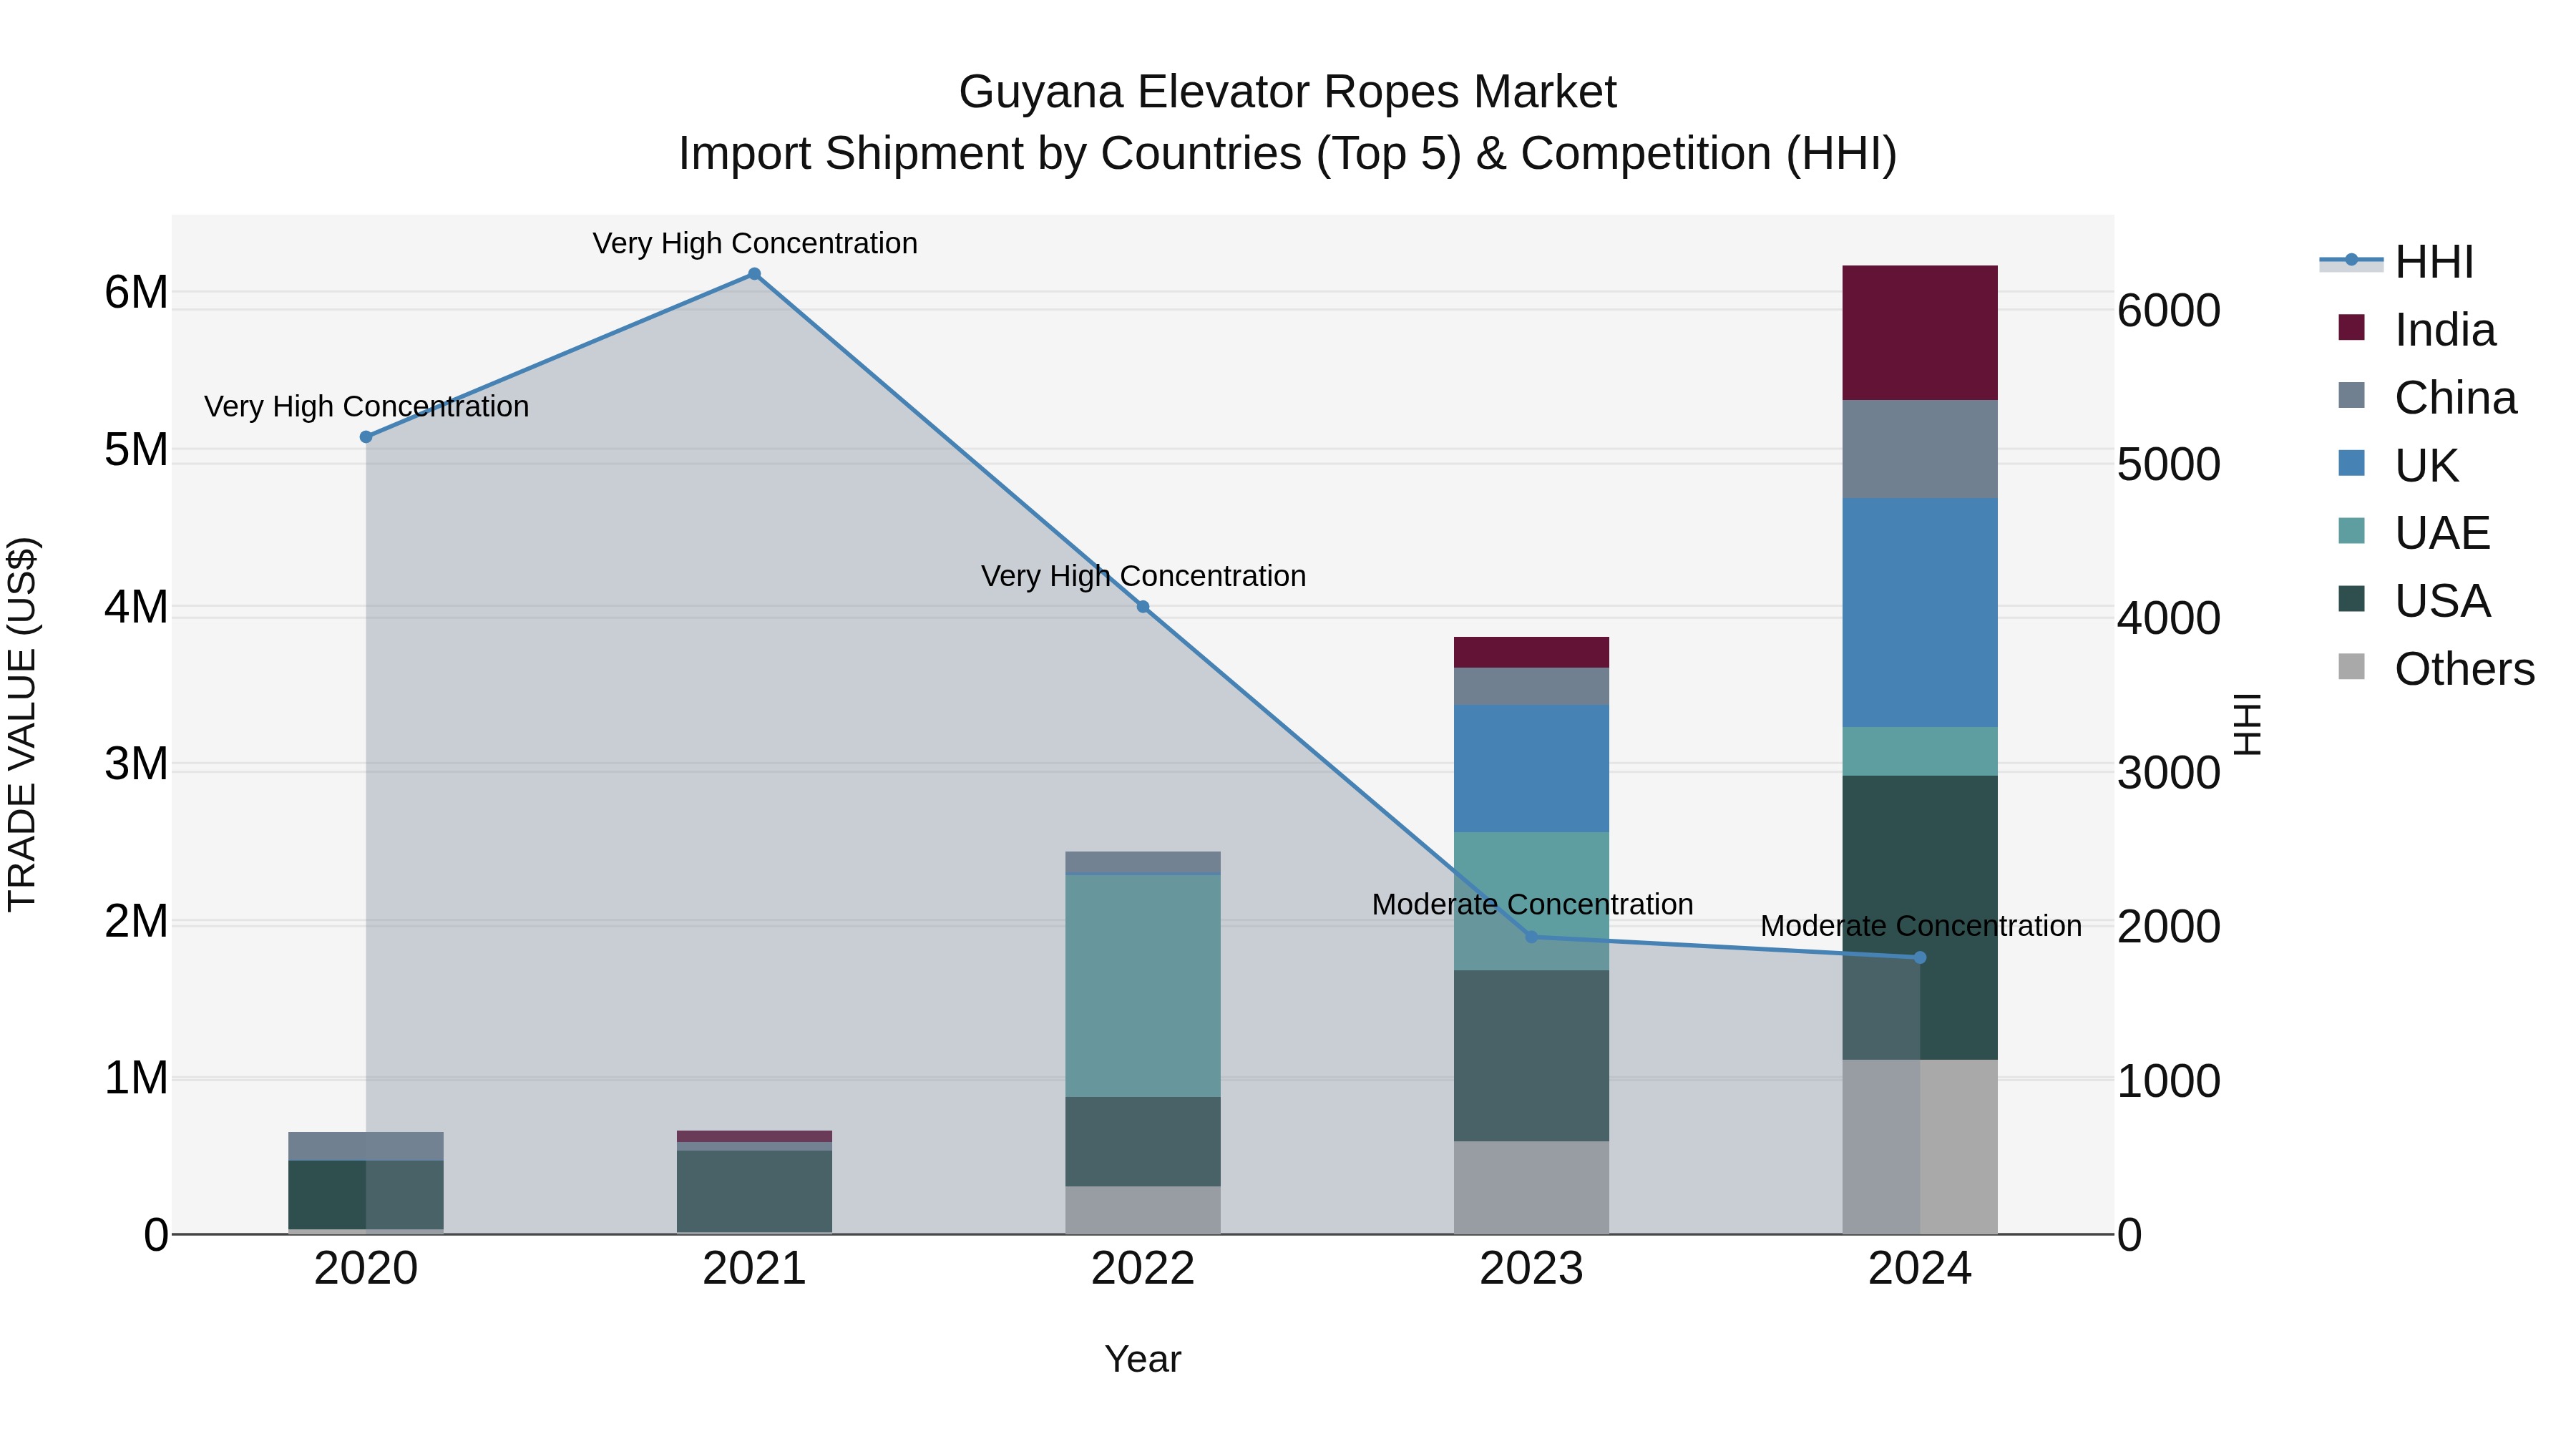Click the HHI data point for 2023
The height and width of the screenshot is (1449, 2576).
tap(1531, 937)
